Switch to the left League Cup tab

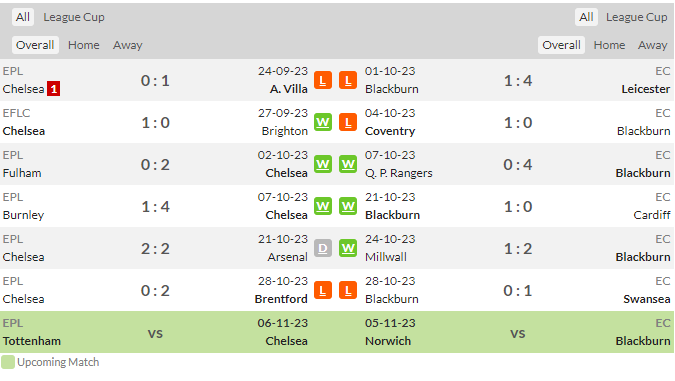click(74, 17)
